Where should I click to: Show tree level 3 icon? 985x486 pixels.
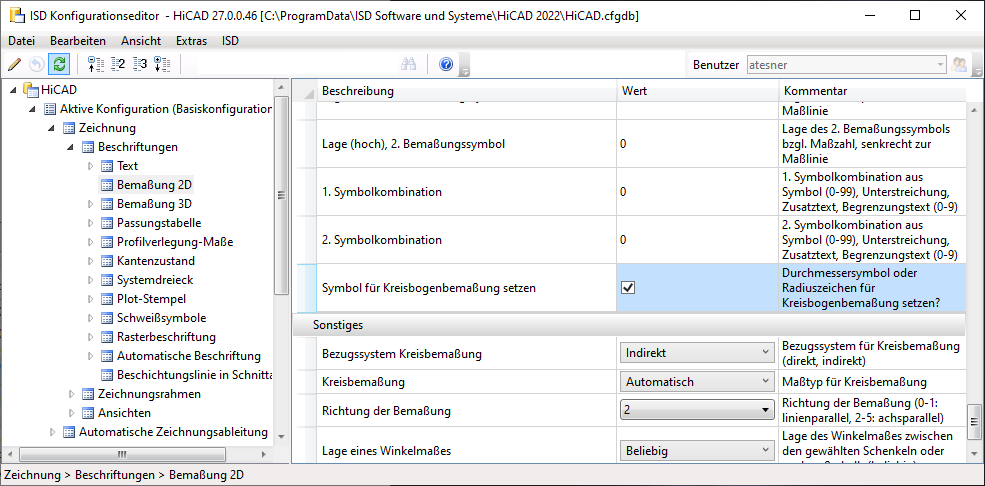tap(139, 64)
